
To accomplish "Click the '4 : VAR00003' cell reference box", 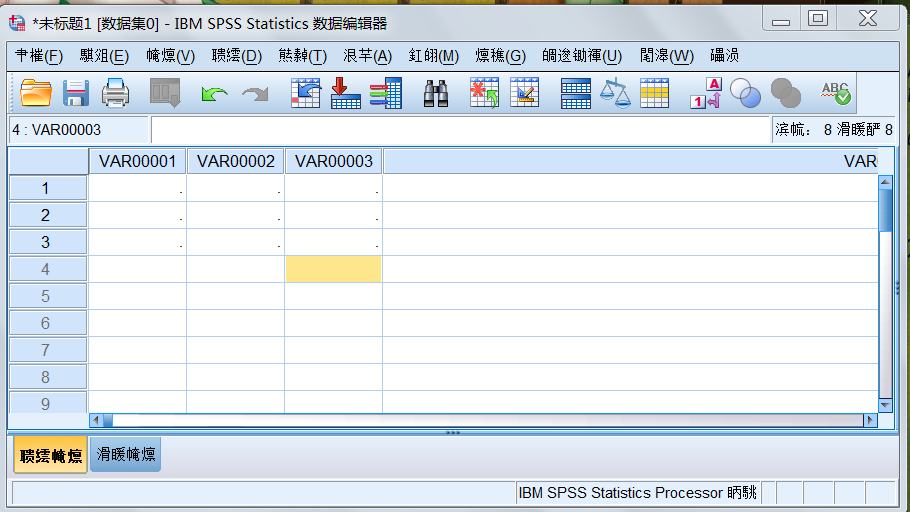I will pos(78,129).
